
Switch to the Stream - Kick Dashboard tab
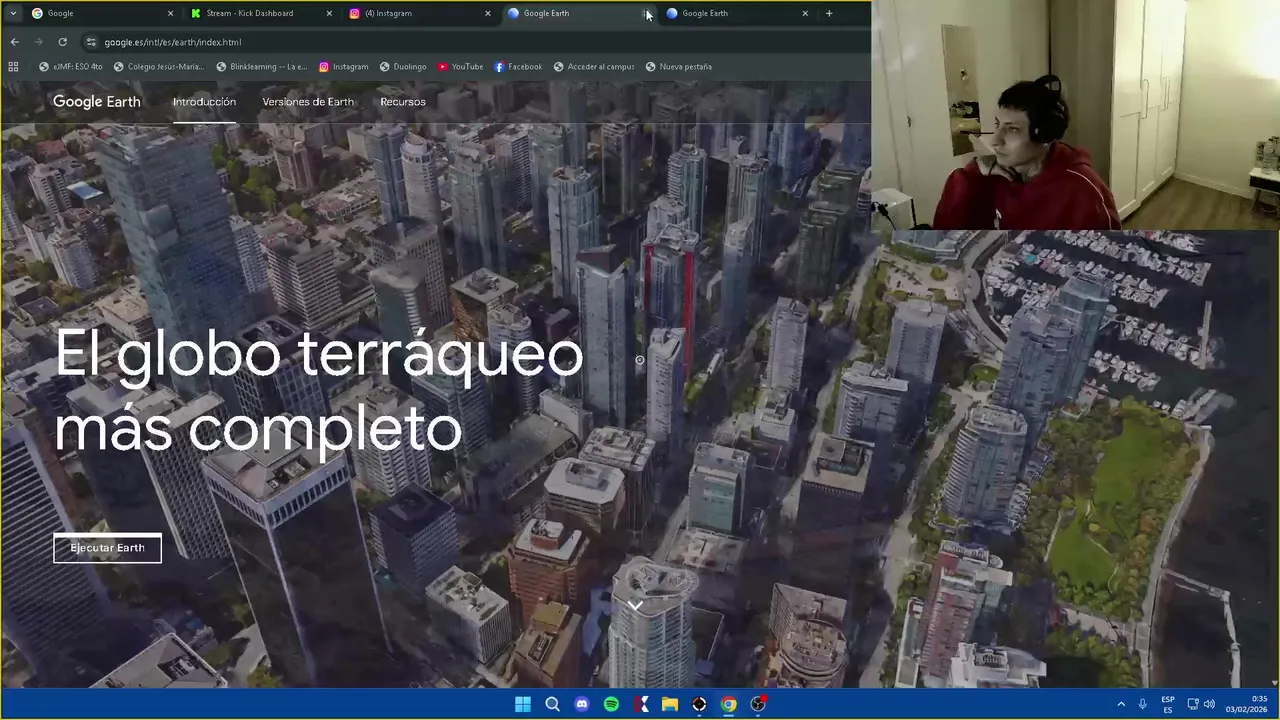260,13
